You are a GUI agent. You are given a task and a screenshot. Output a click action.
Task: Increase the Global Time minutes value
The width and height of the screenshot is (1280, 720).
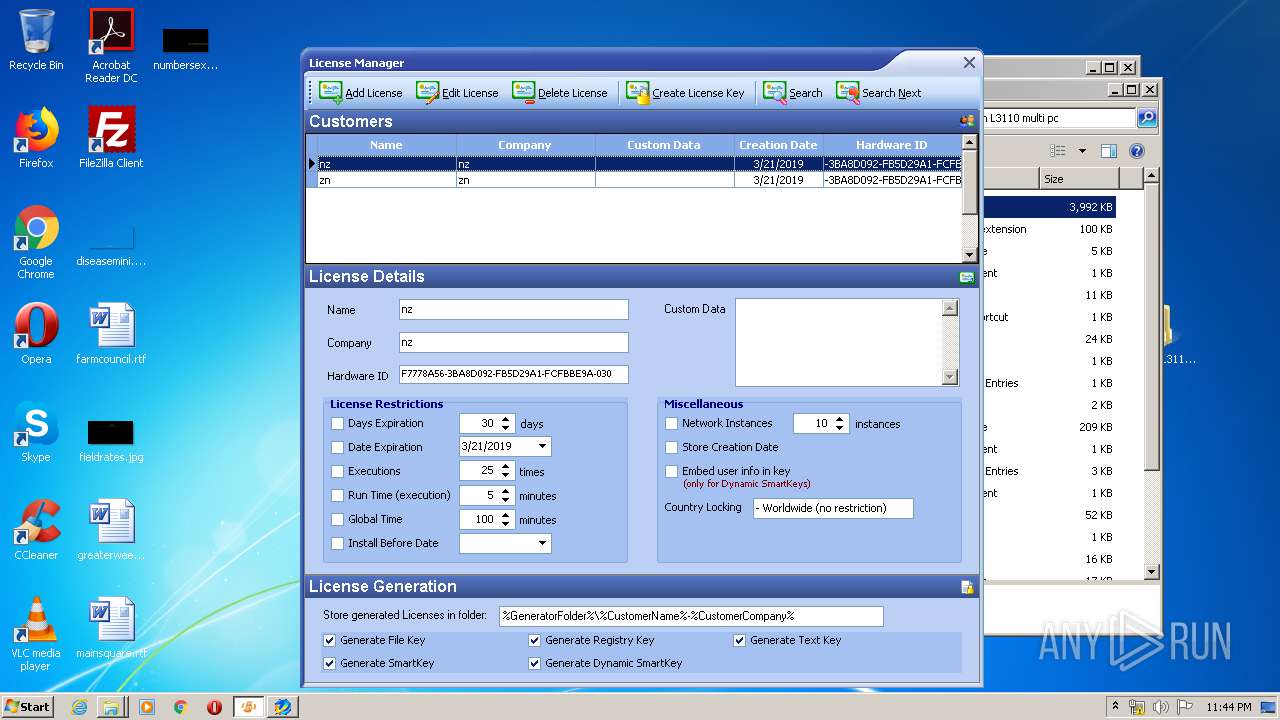point(506,515)
